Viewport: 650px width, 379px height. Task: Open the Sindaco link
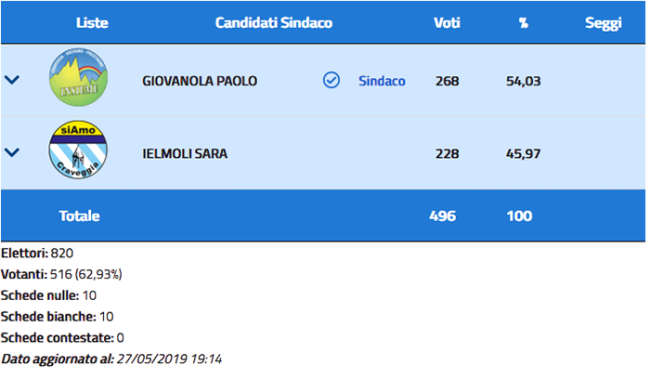(x=382, y=81)
